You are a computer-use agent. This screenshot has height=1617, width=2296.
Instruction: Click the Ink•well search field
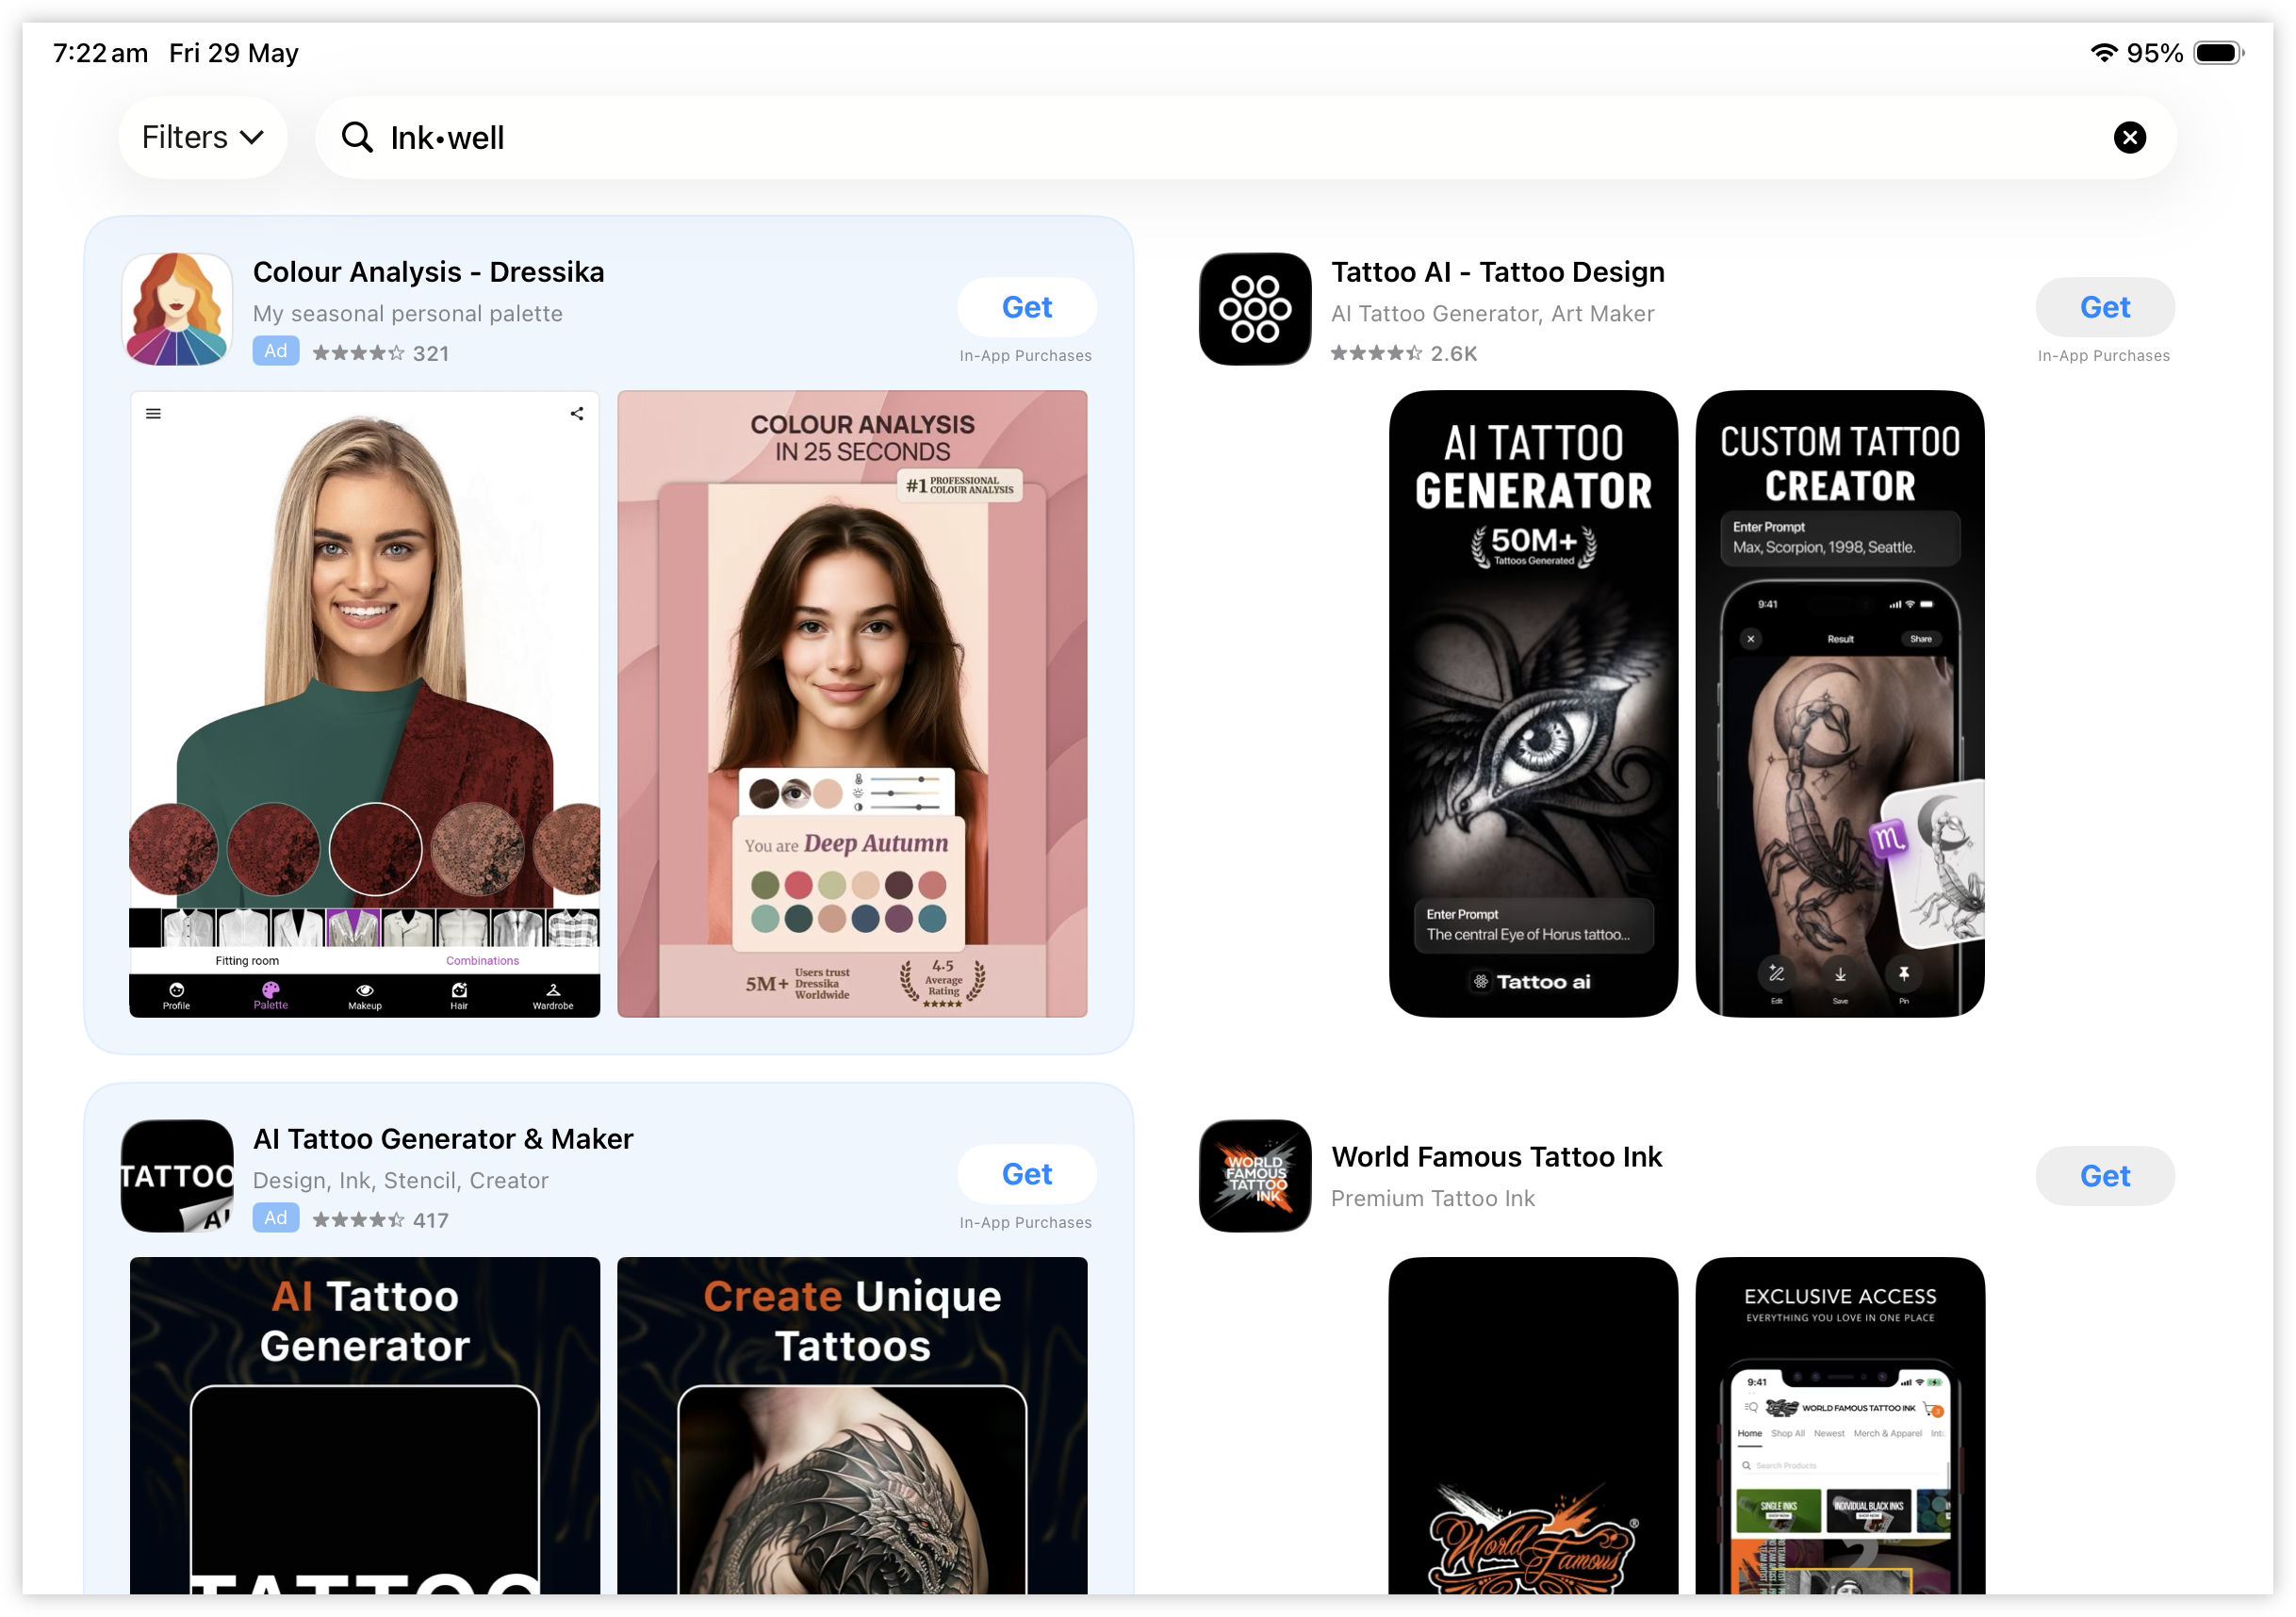pos(1245,137)
